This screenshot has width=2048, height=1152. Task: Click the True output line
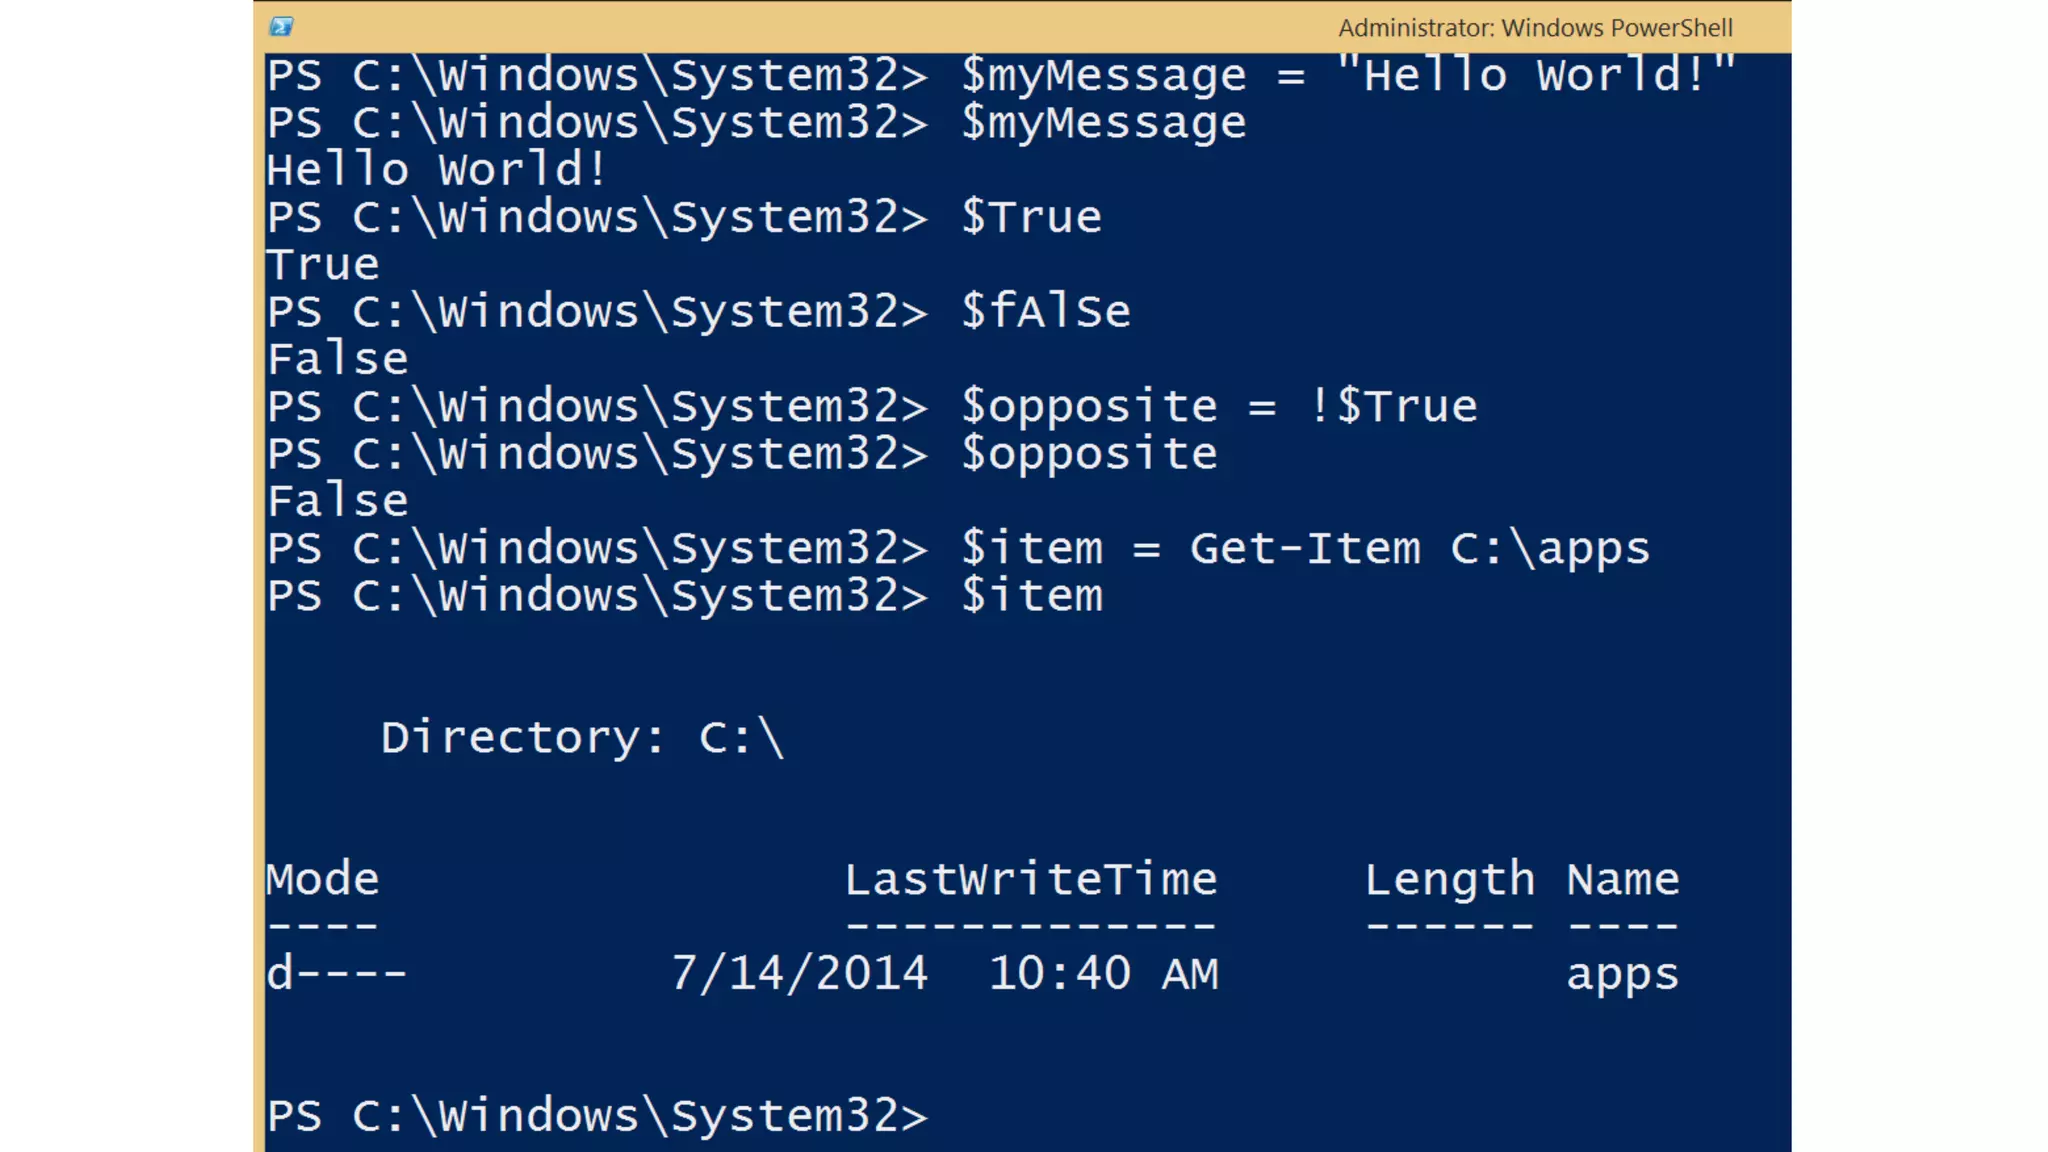point(323,265)
